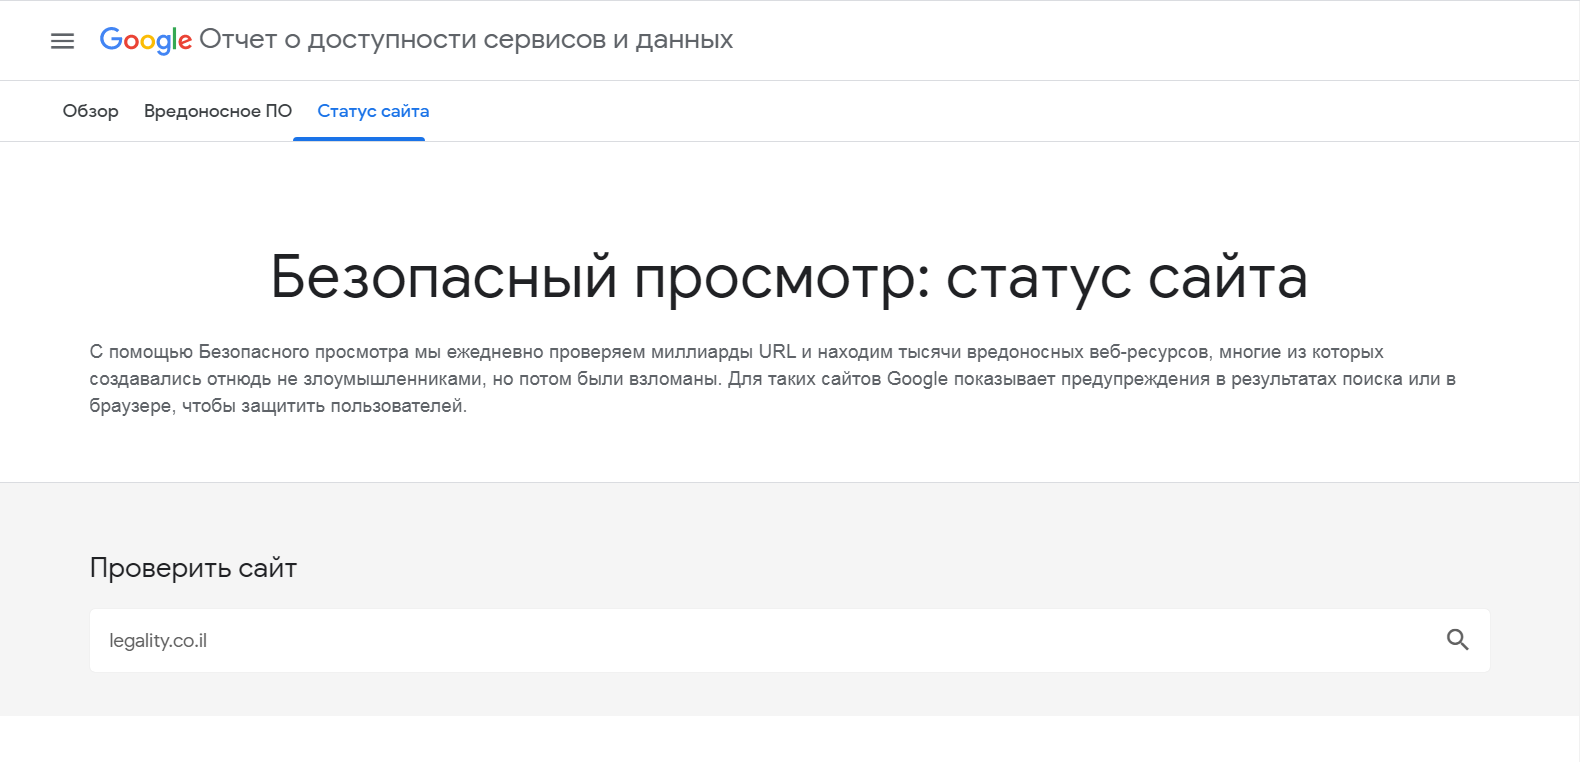Open the hamburger main menu

coord(62,41)
